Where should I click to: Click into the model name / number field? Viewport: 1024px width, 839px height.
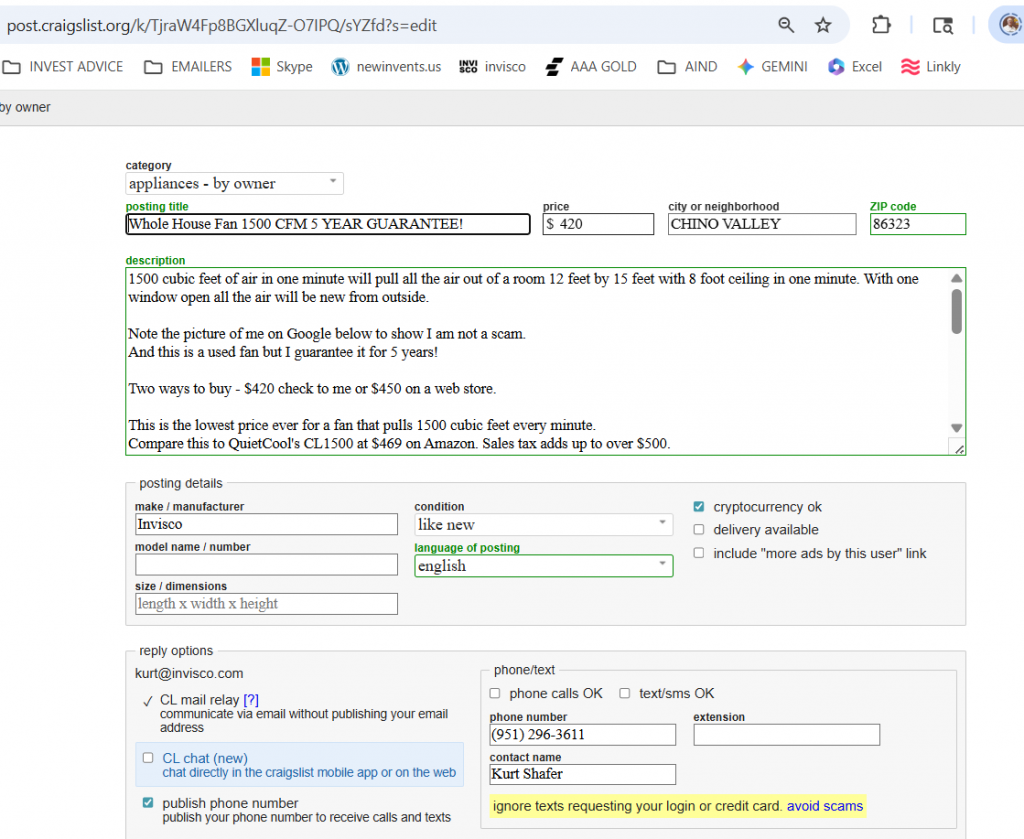click(266, 565)
